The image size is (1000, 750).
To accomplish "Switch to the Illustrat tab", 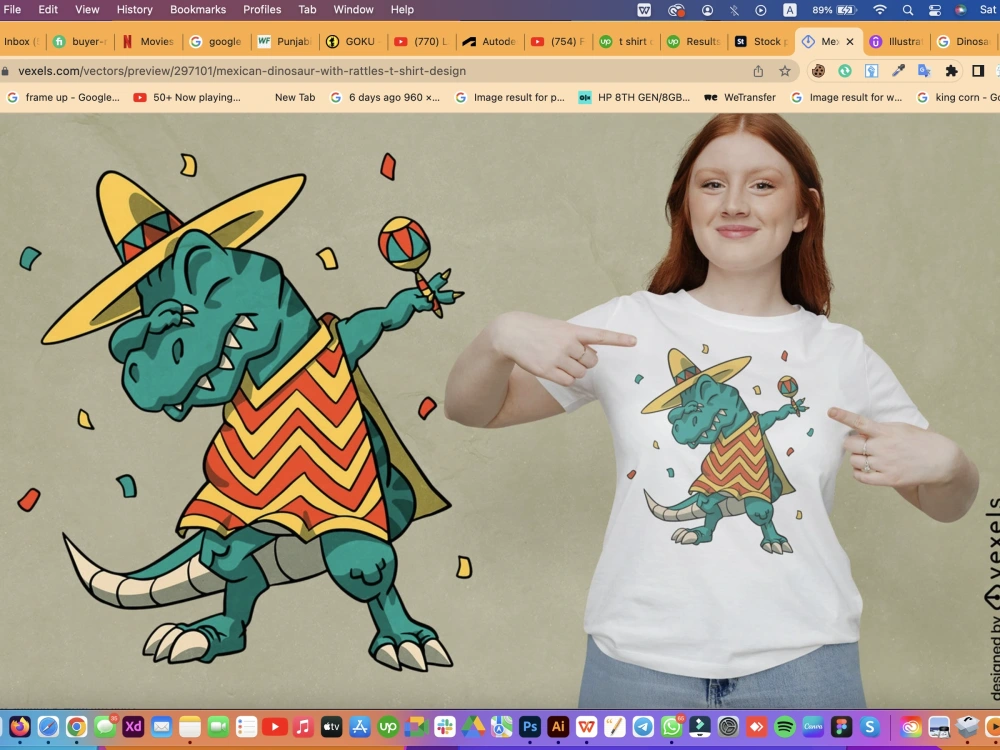I will click(x=898, y=41).
